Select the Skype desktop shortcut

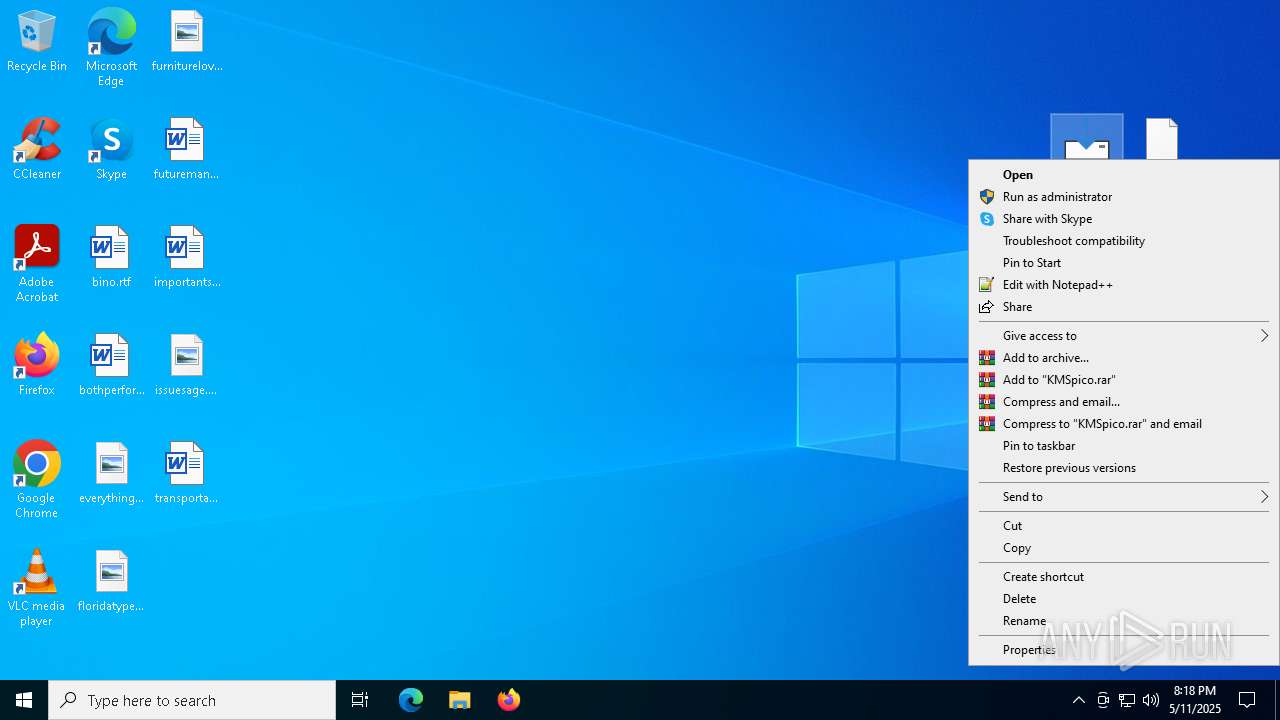point(111,150)
